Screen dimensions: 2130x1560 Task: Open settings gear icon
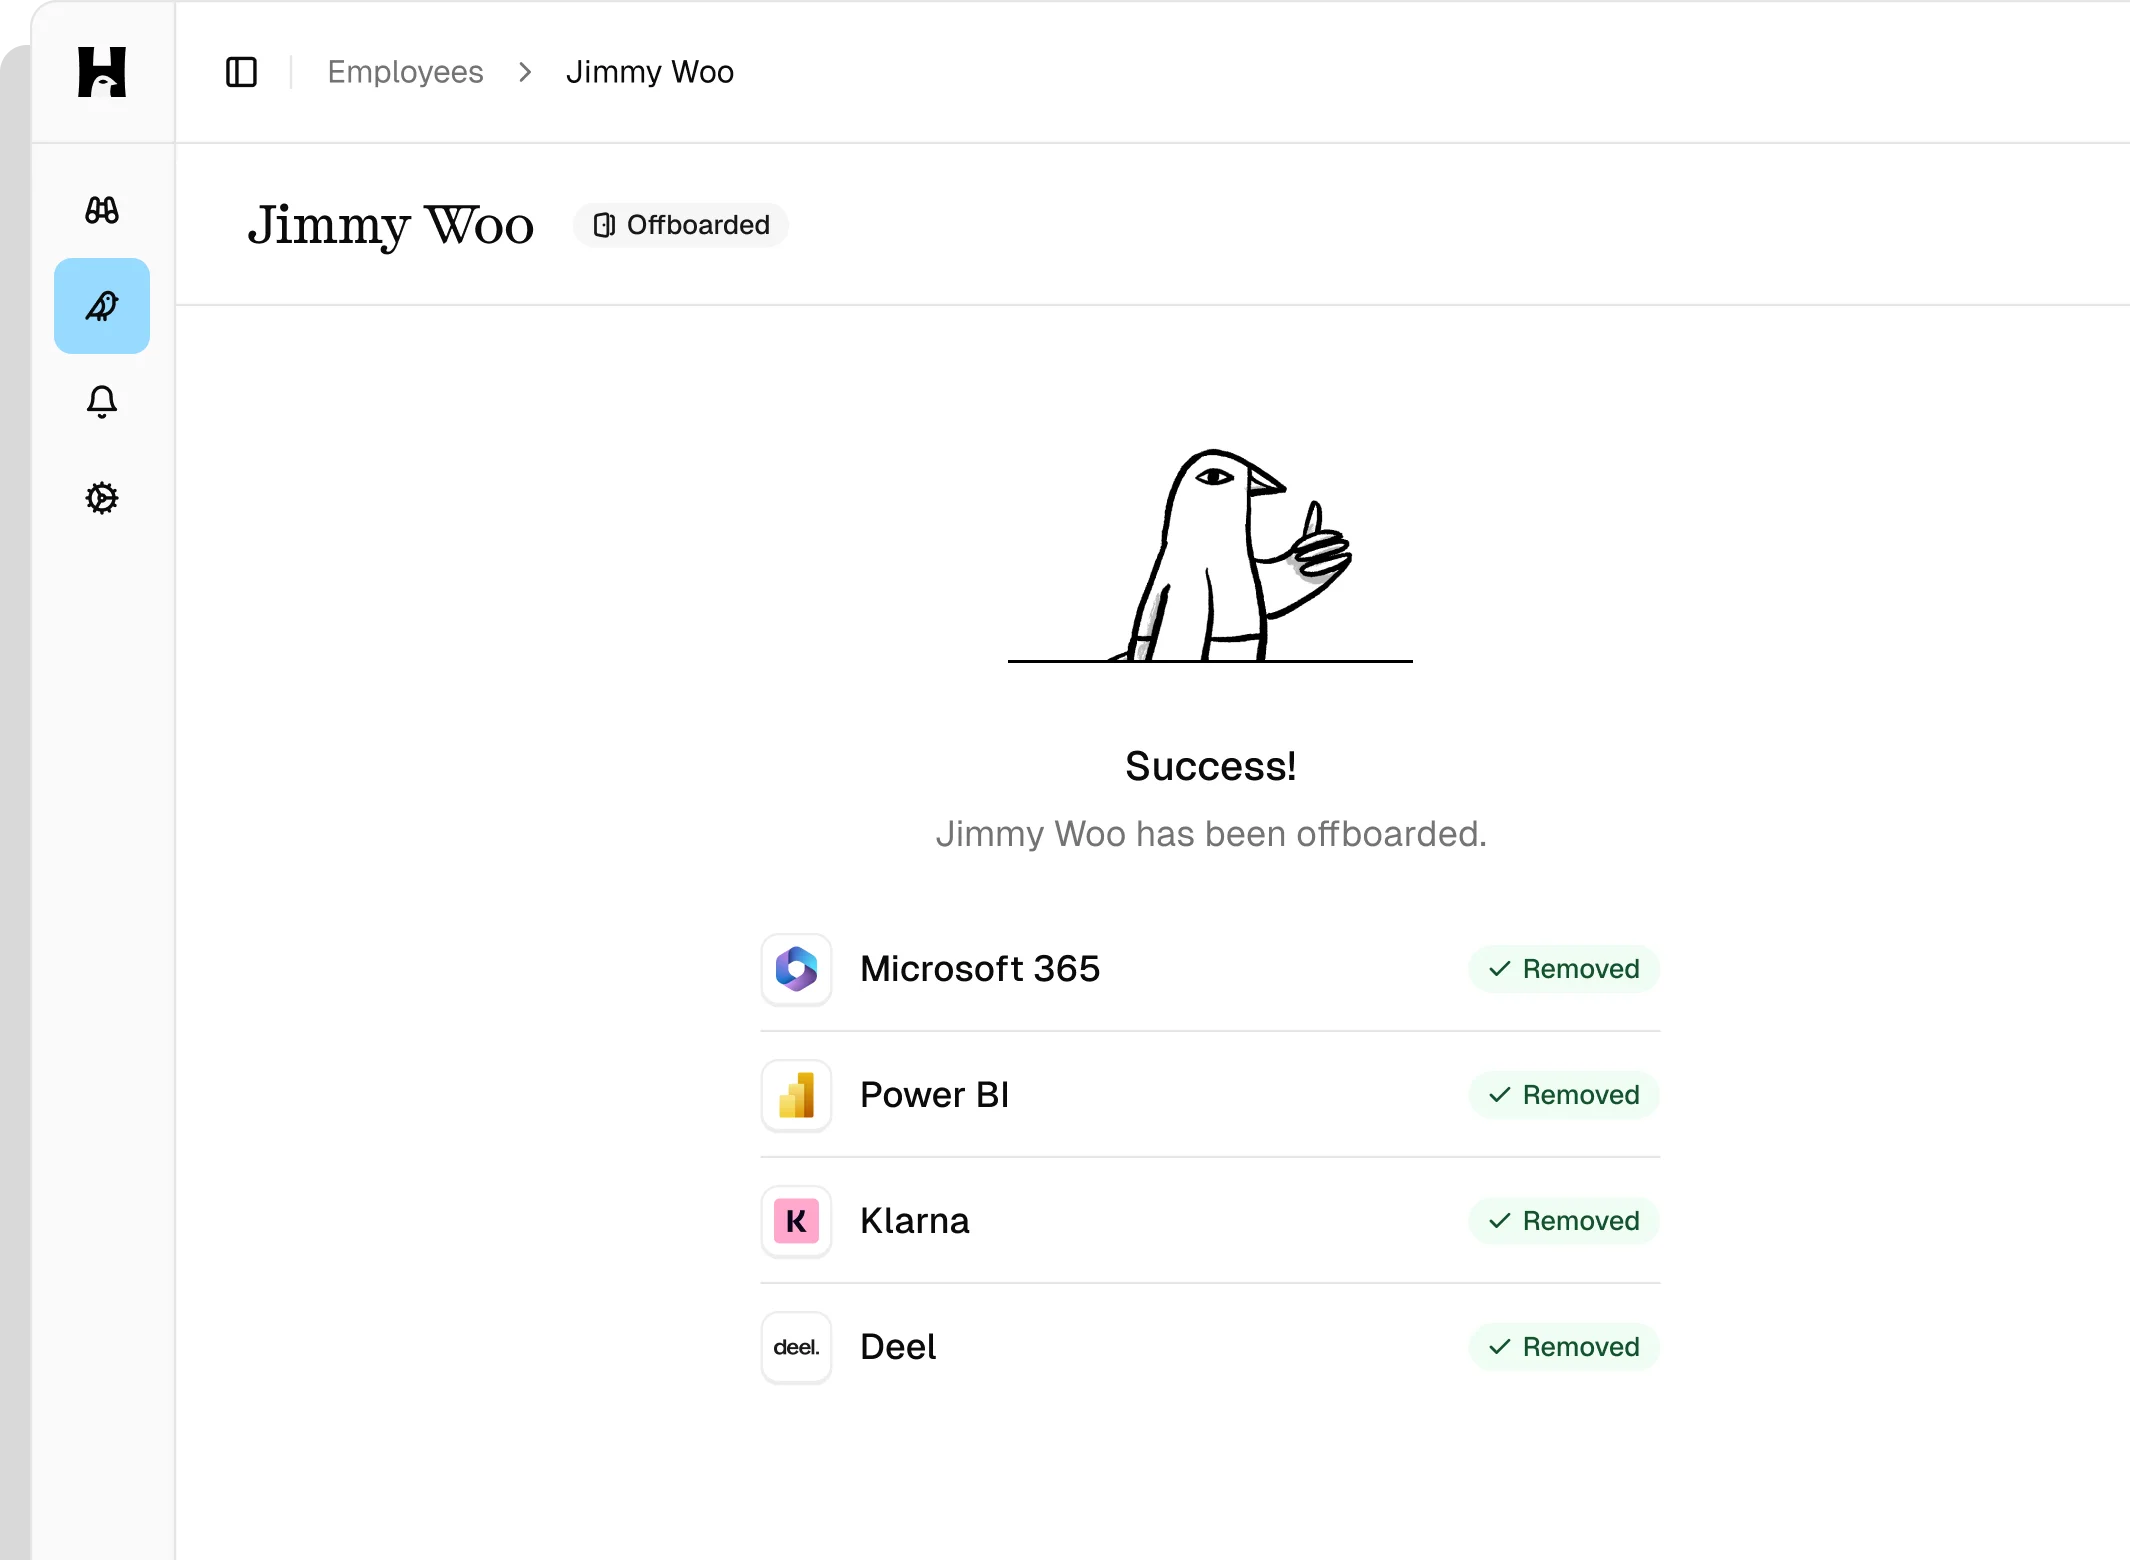click(102, 498)
